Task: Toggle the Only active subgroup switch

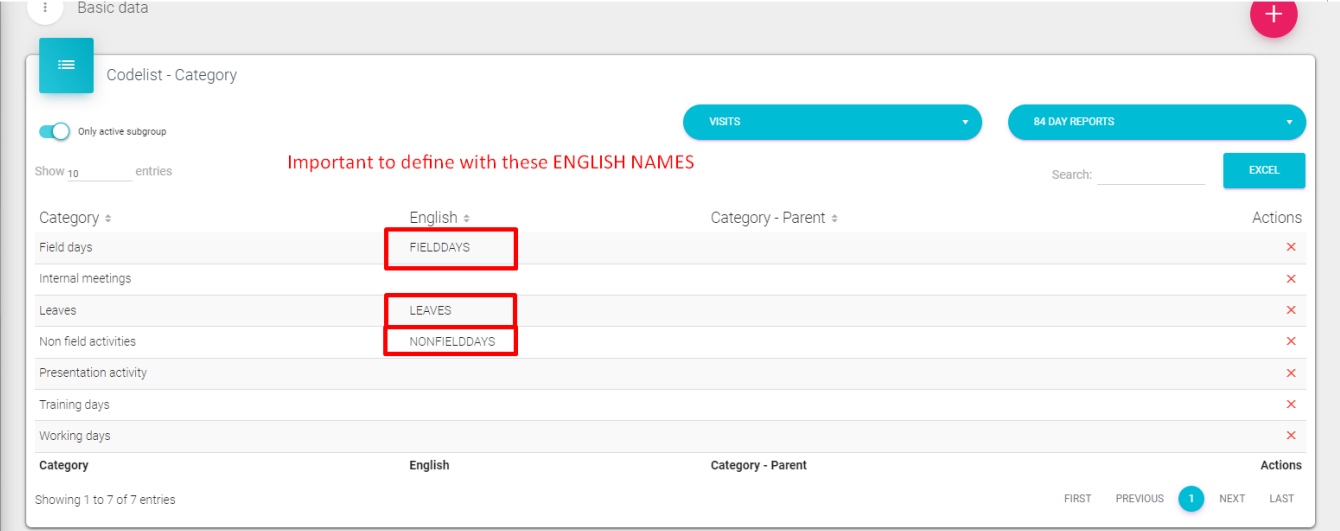Action: pyautogui.click(x=54, y=131)
